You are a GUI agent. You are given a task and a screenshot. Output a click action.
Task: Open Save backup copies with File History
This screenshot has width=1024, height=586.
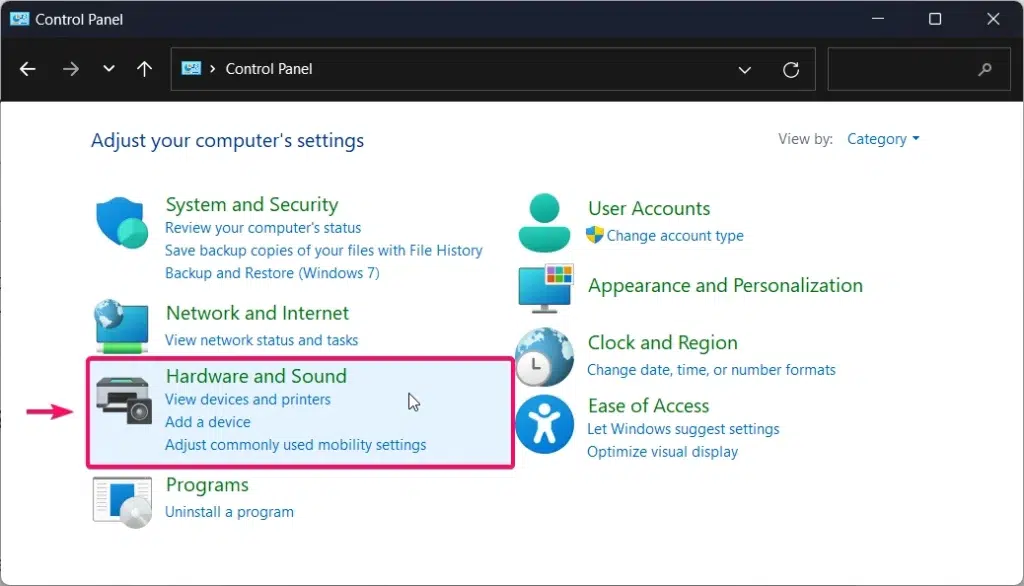click(x=323, y=250)
